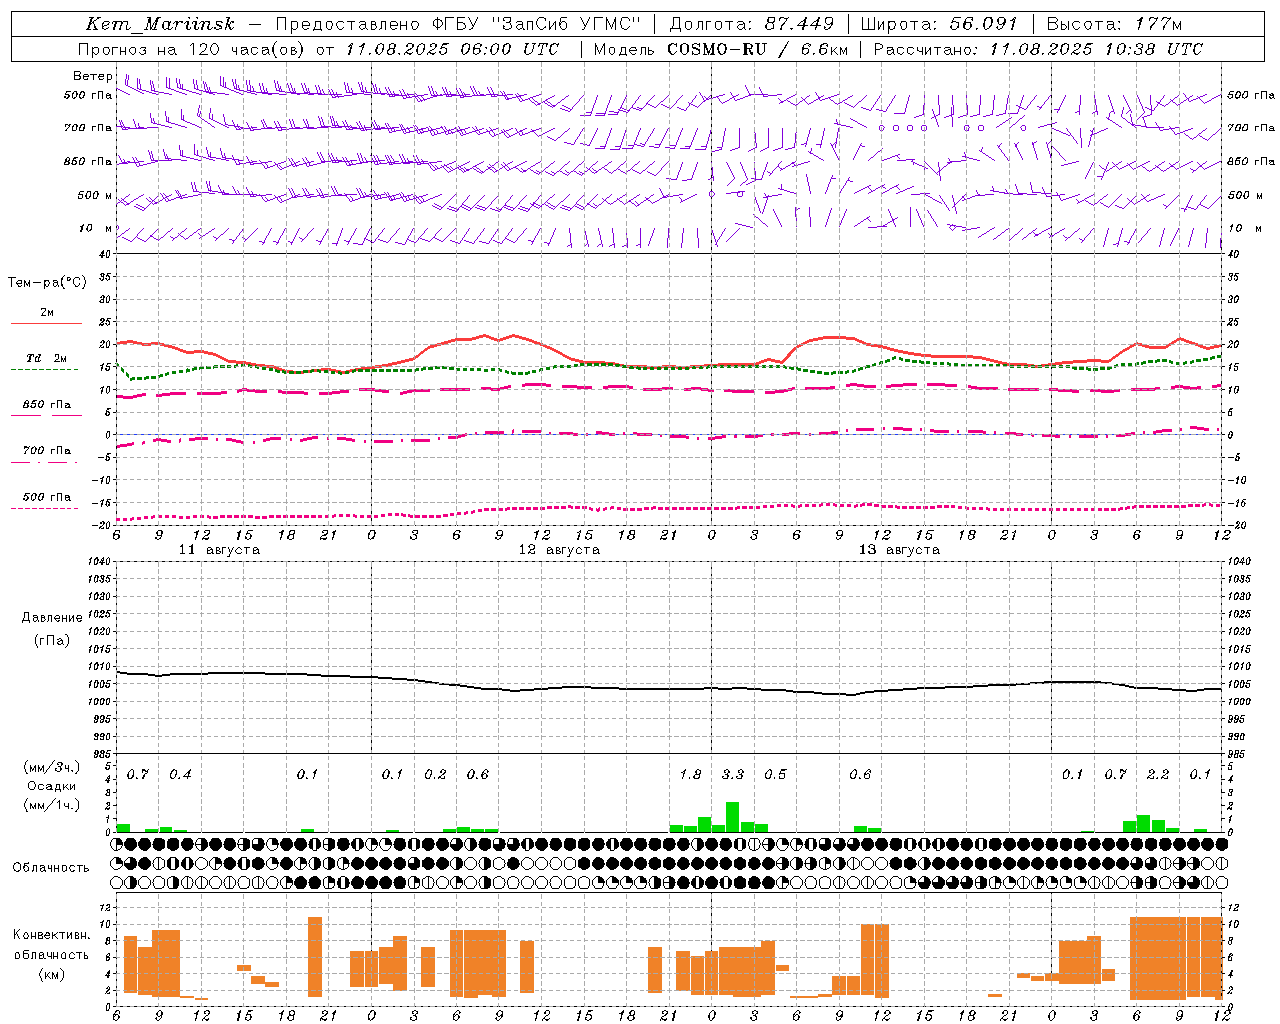Click the Kem_Mariinsk station title

click(160, 24)
